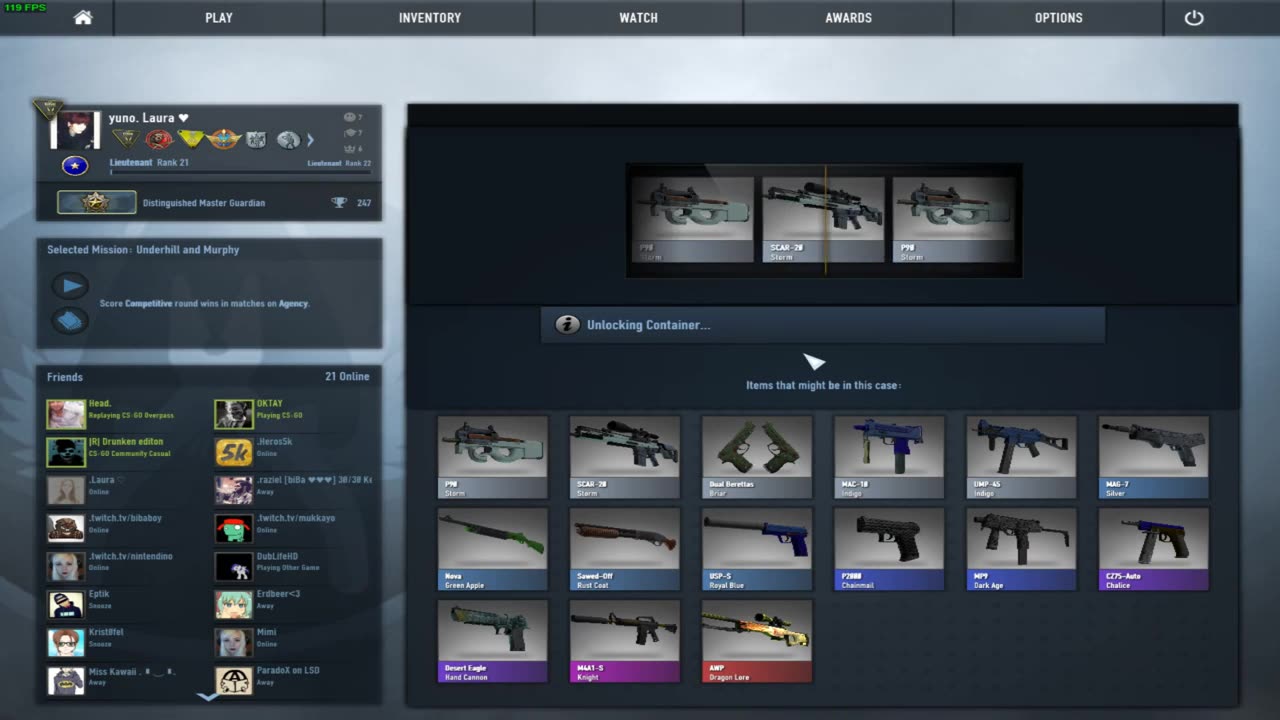1280x720 pixels.
Task: Click the Unlocking Container status bar
Action: [x=823, y=325]
